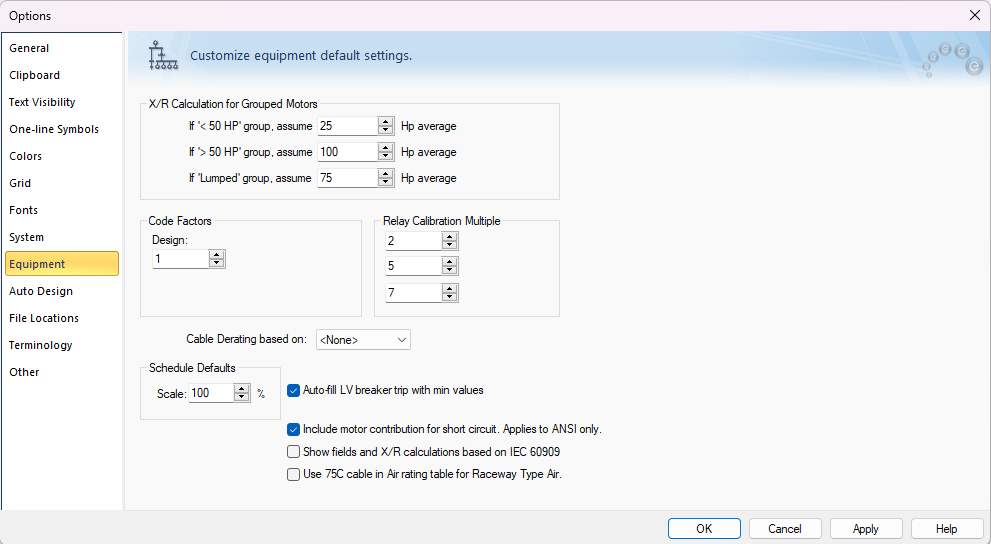Switch to the Auto Design category
Screen dimensions: 991x544
tap(41, 291)
